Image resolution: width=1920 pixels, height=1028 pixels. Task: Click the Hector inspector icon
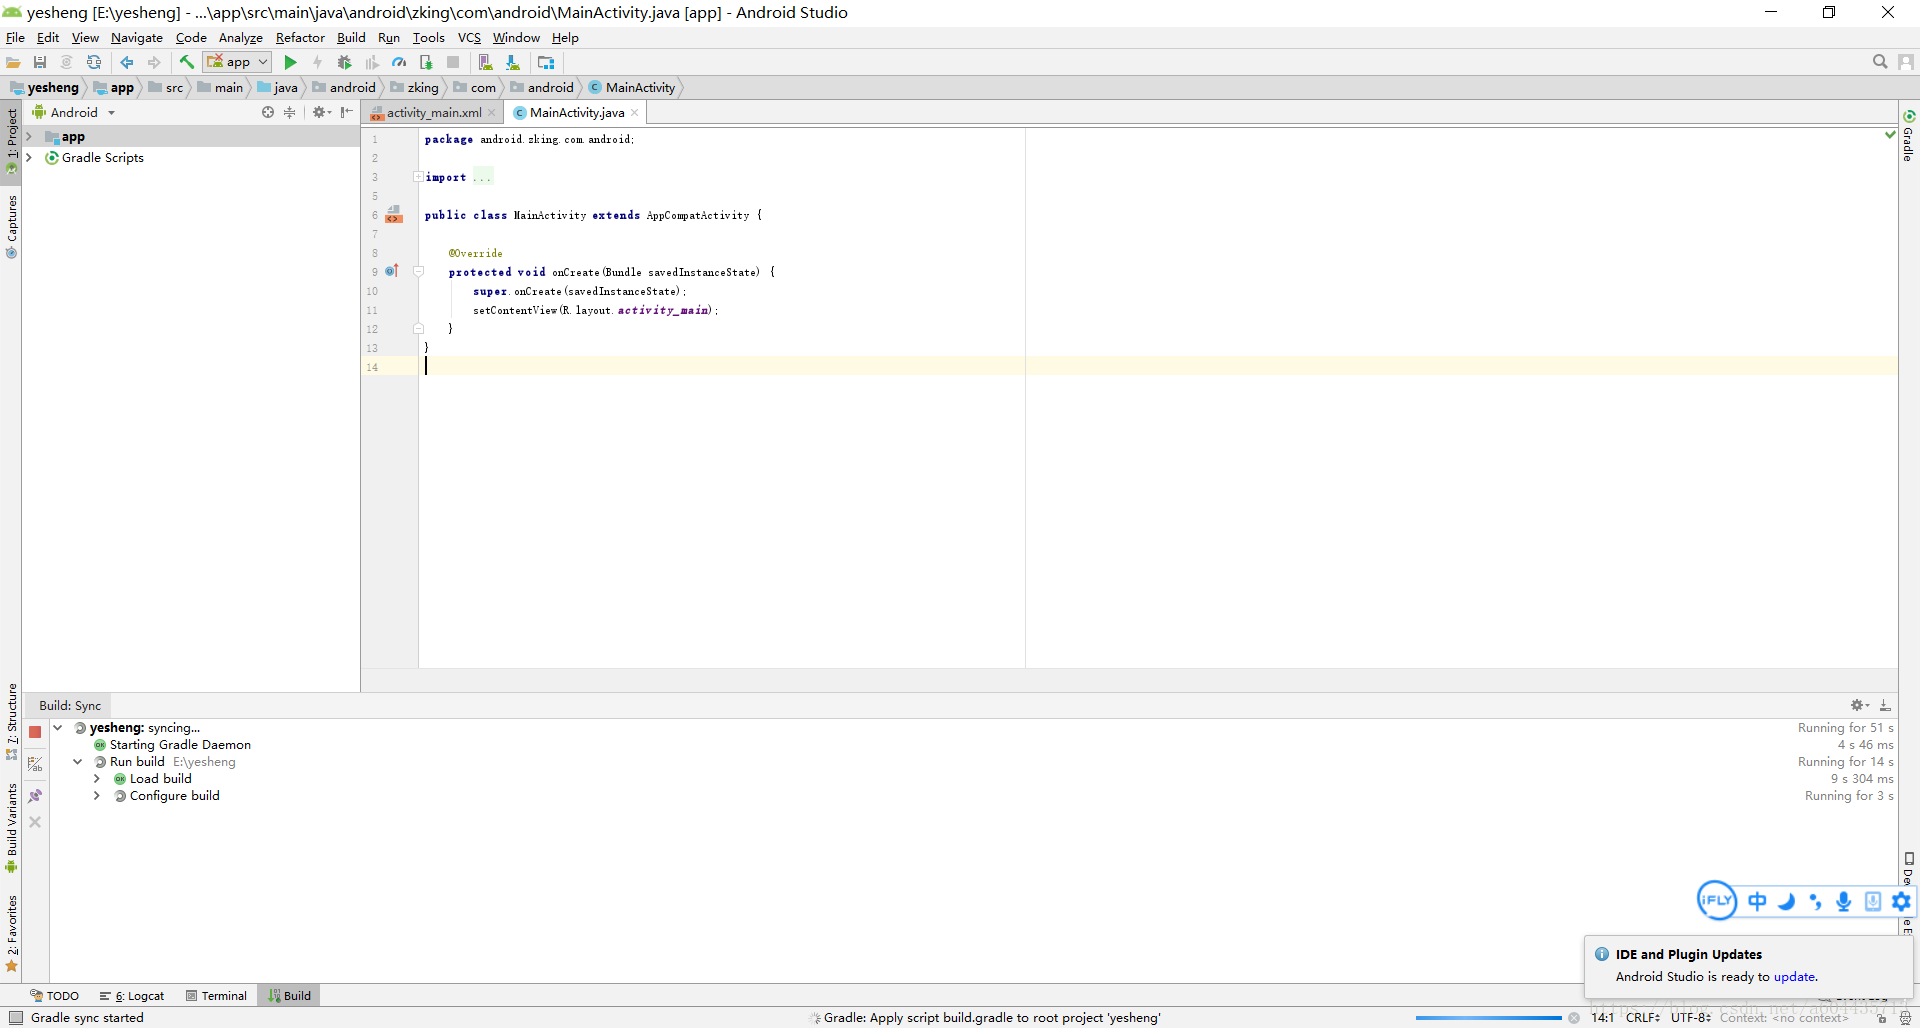click(1905, 1018)
